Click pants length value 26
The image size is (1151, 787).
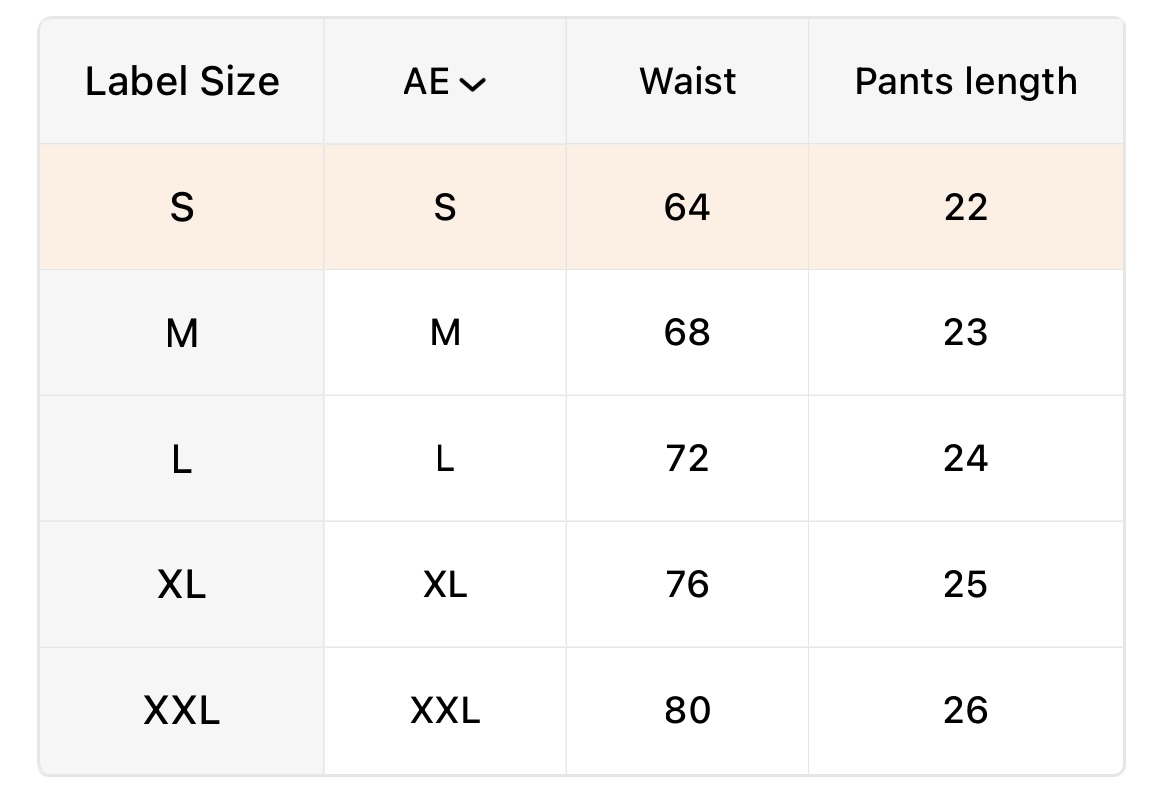pos(966,711)
